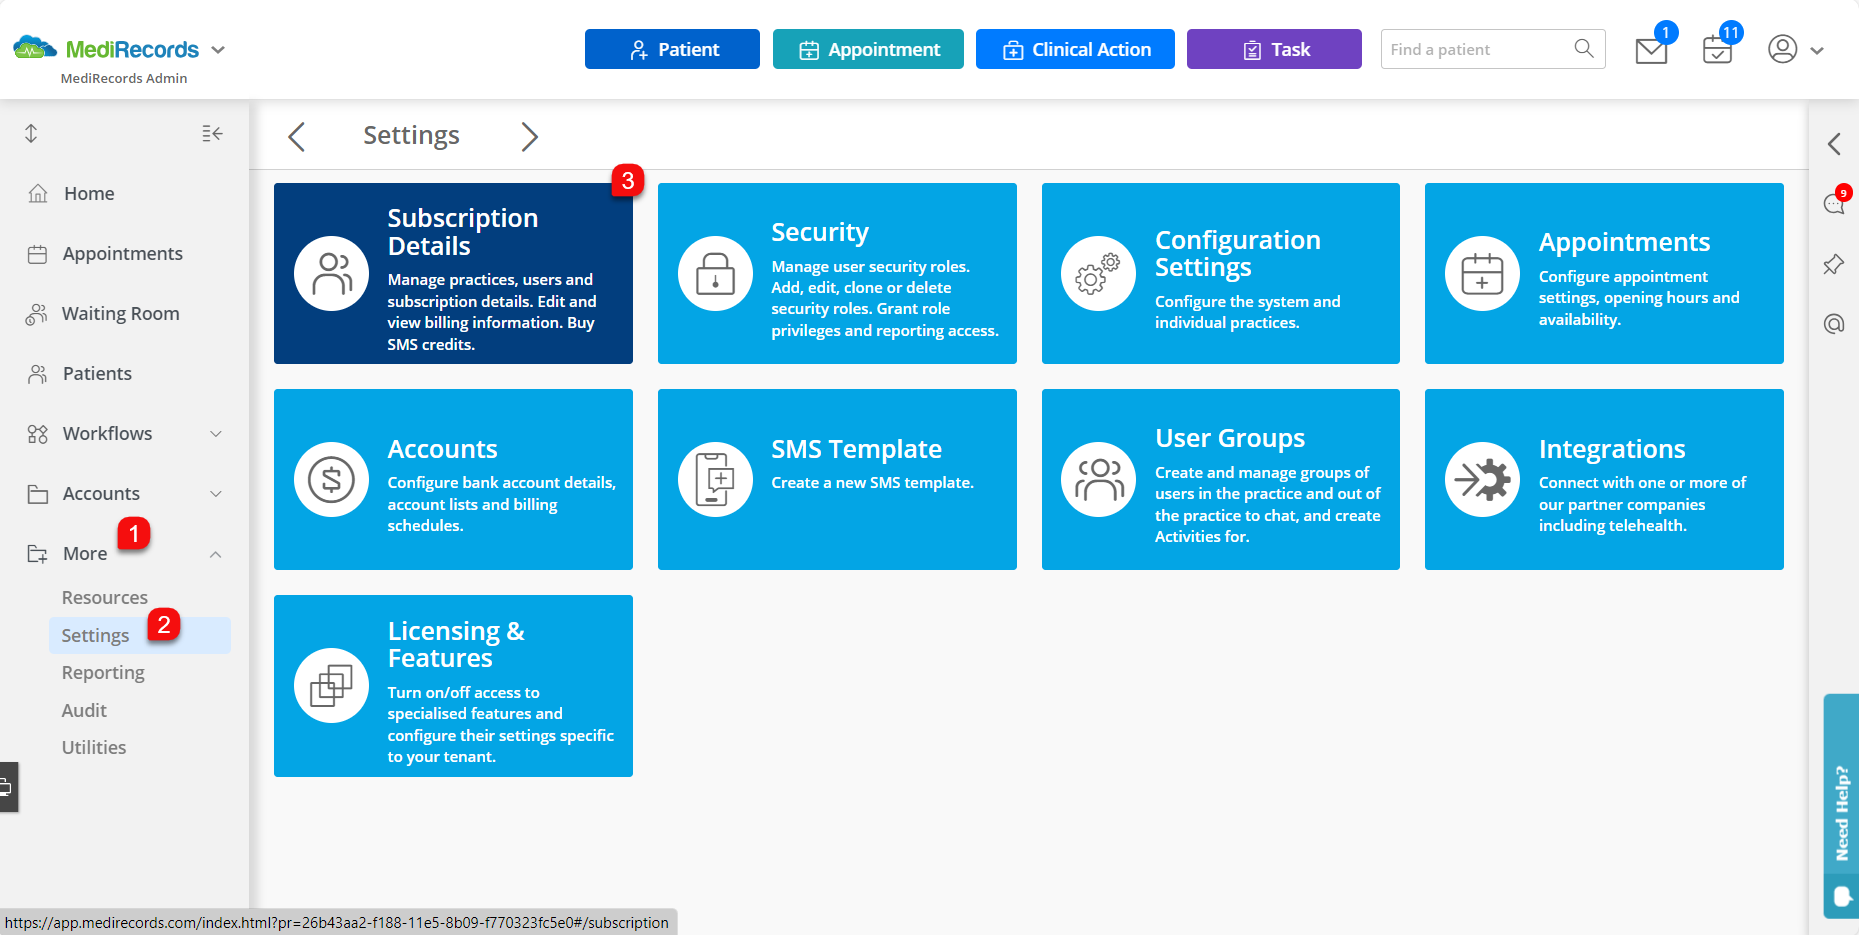Open the Licensing & Features tile

click(x=453, y=686)
